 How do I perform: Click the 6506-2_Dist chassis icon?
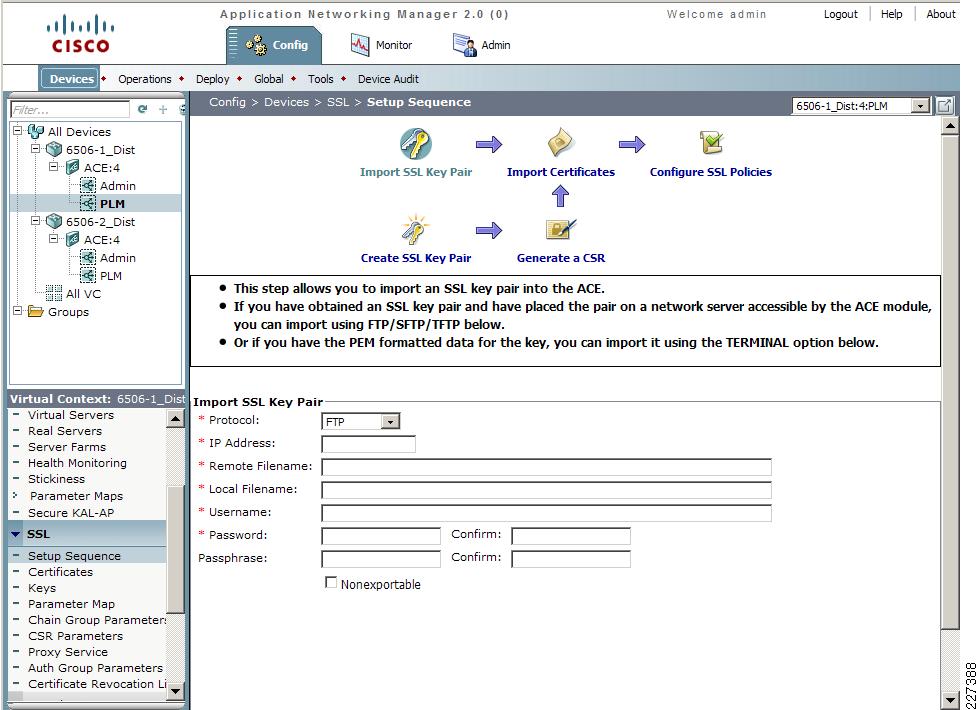click(54, 221)
